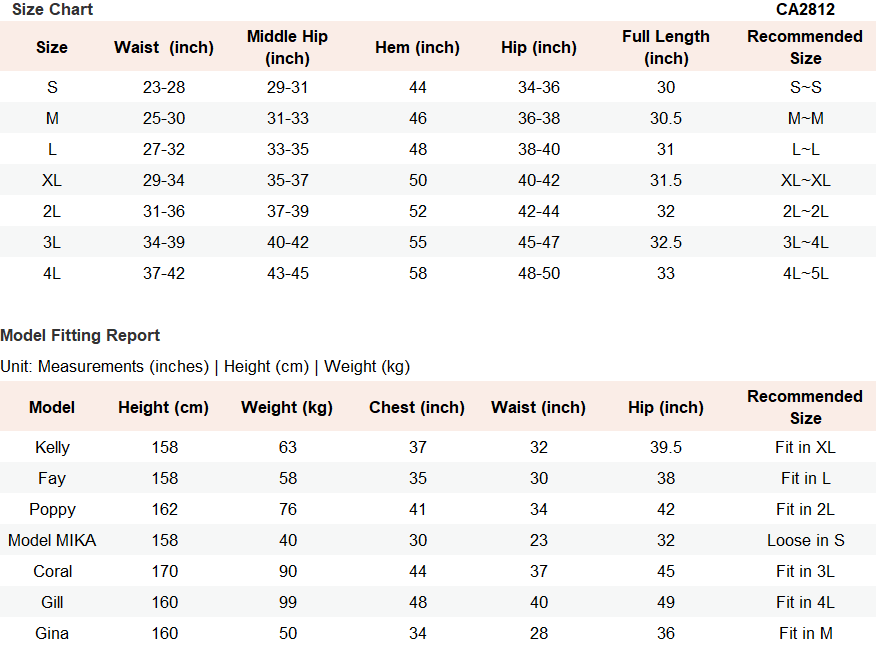This screenshot has height=653, width=876.
Task: Select the Waist (inch) column header
Action: pos(164,47)
